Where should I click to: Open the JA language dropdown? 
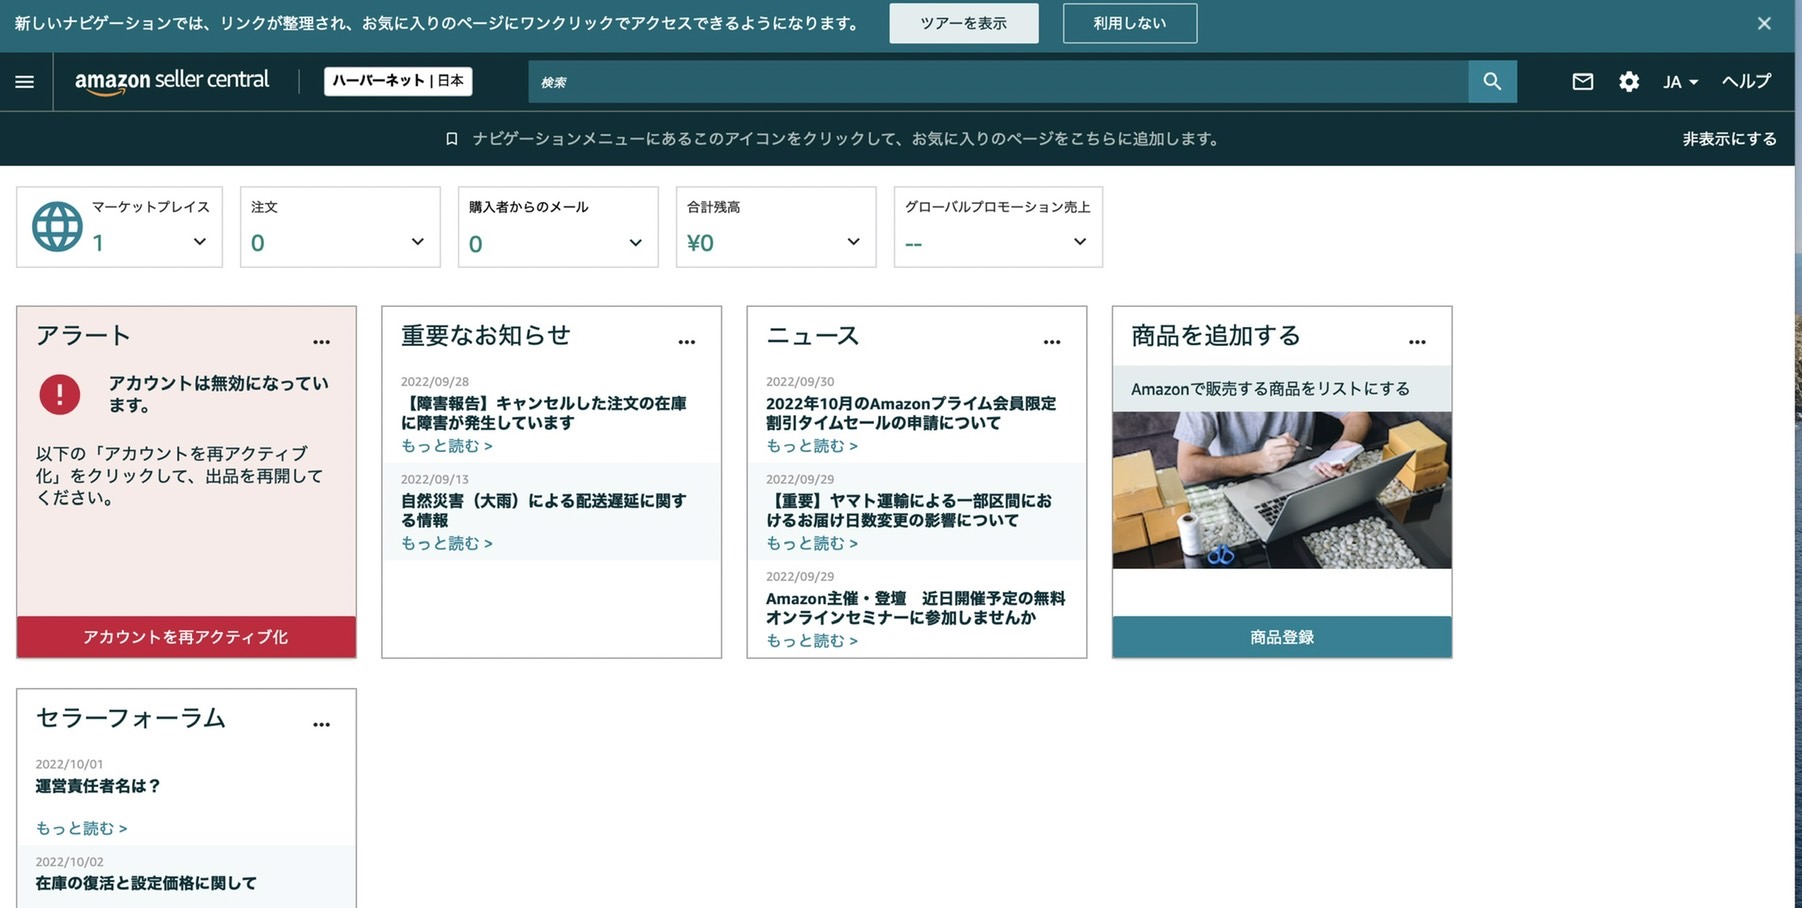pyautogui.click(x=1680, y=82)
